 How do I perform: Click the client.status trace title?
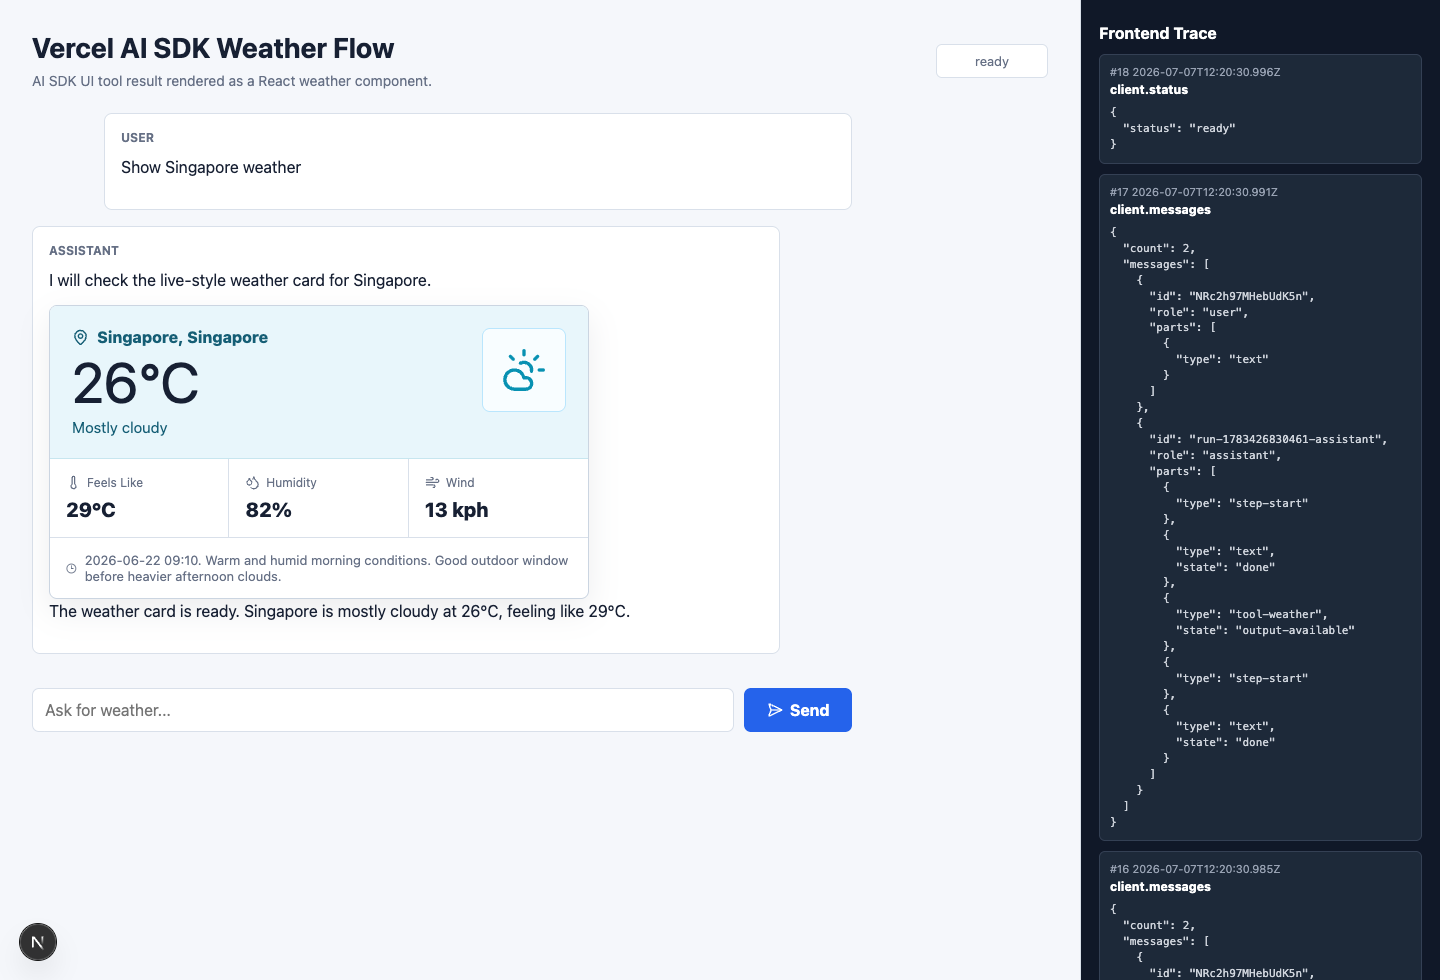coord(1149,90)
